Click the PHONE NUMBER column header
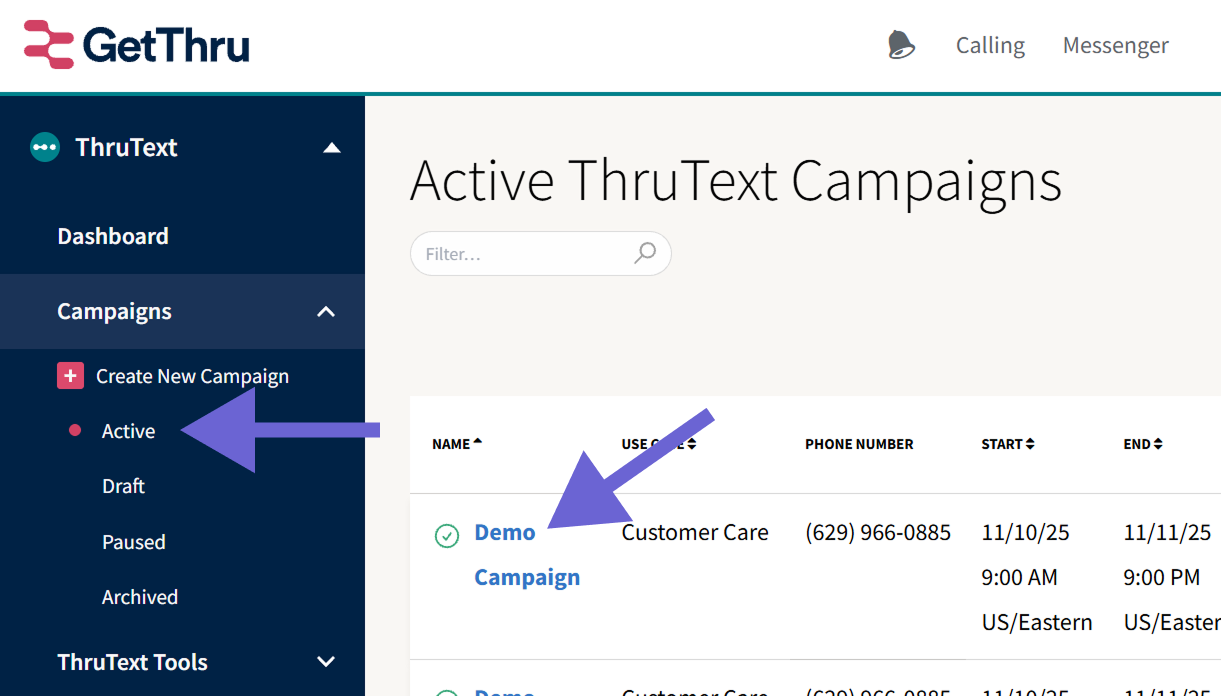This screenshot has width=1221, height=696. click(859, 444)
